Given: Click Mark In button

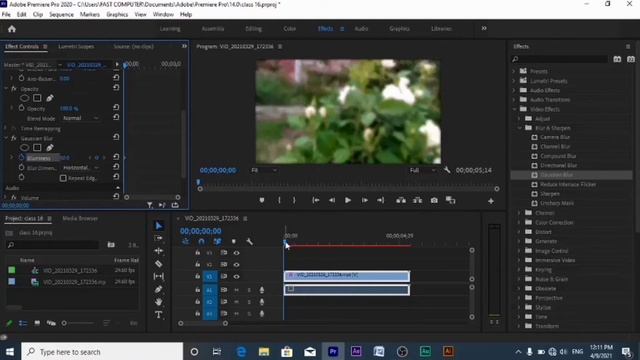Looking at the screenshot, I should [279, 200].
